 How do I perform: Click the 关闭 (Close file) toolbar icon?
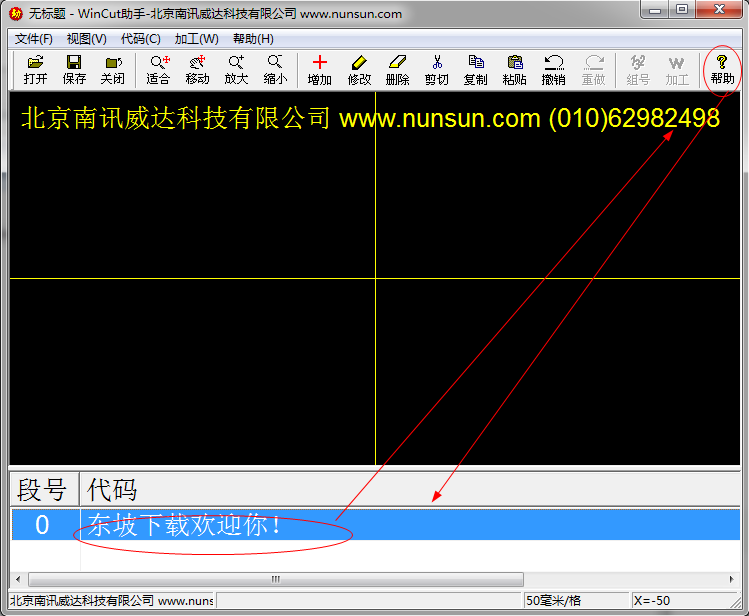click(x=113, y=70)
